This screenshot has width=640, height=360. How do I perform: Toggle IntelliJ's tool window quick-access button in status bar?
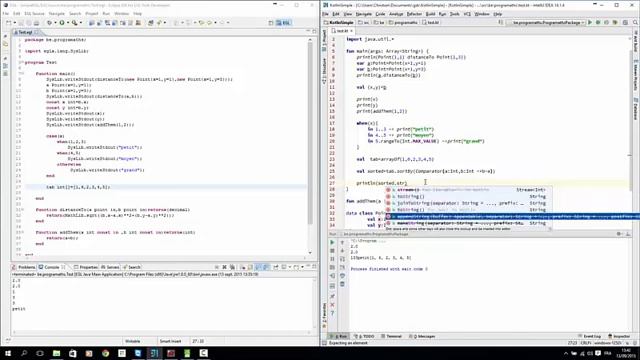(x=324, y=343)
